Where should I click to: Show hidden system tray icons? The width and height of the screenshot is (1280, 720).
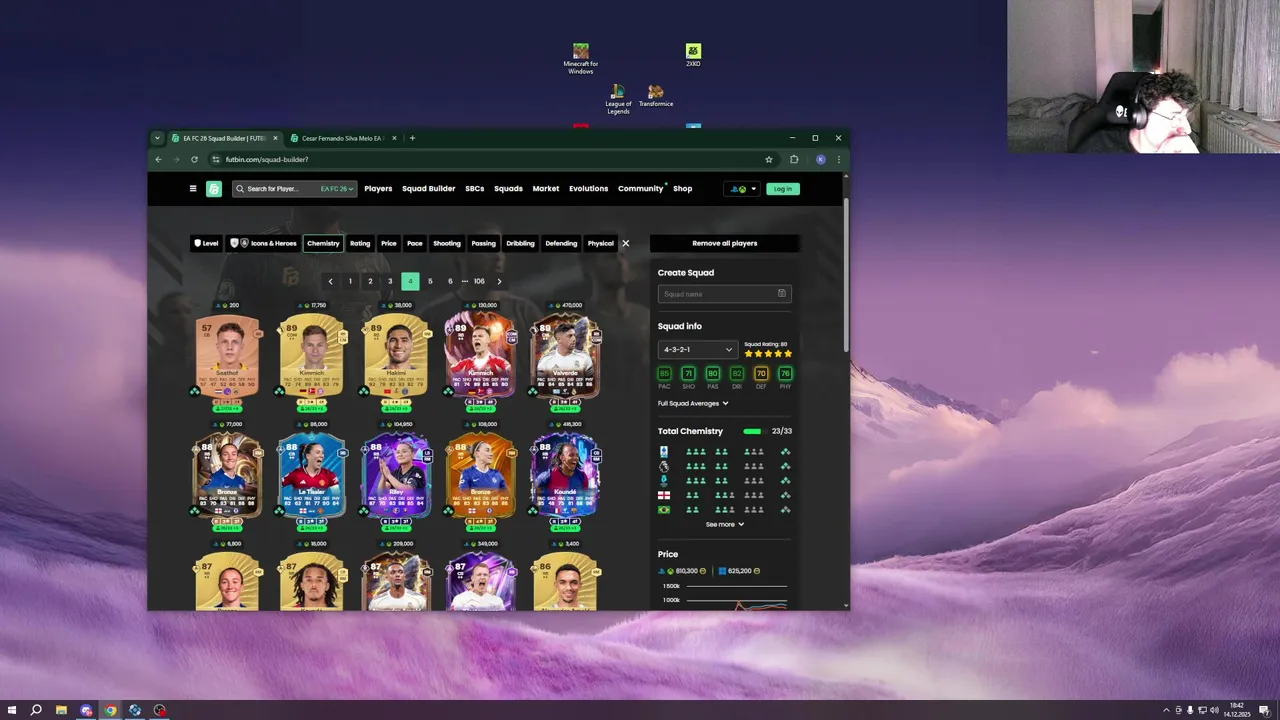[1166, 710]
